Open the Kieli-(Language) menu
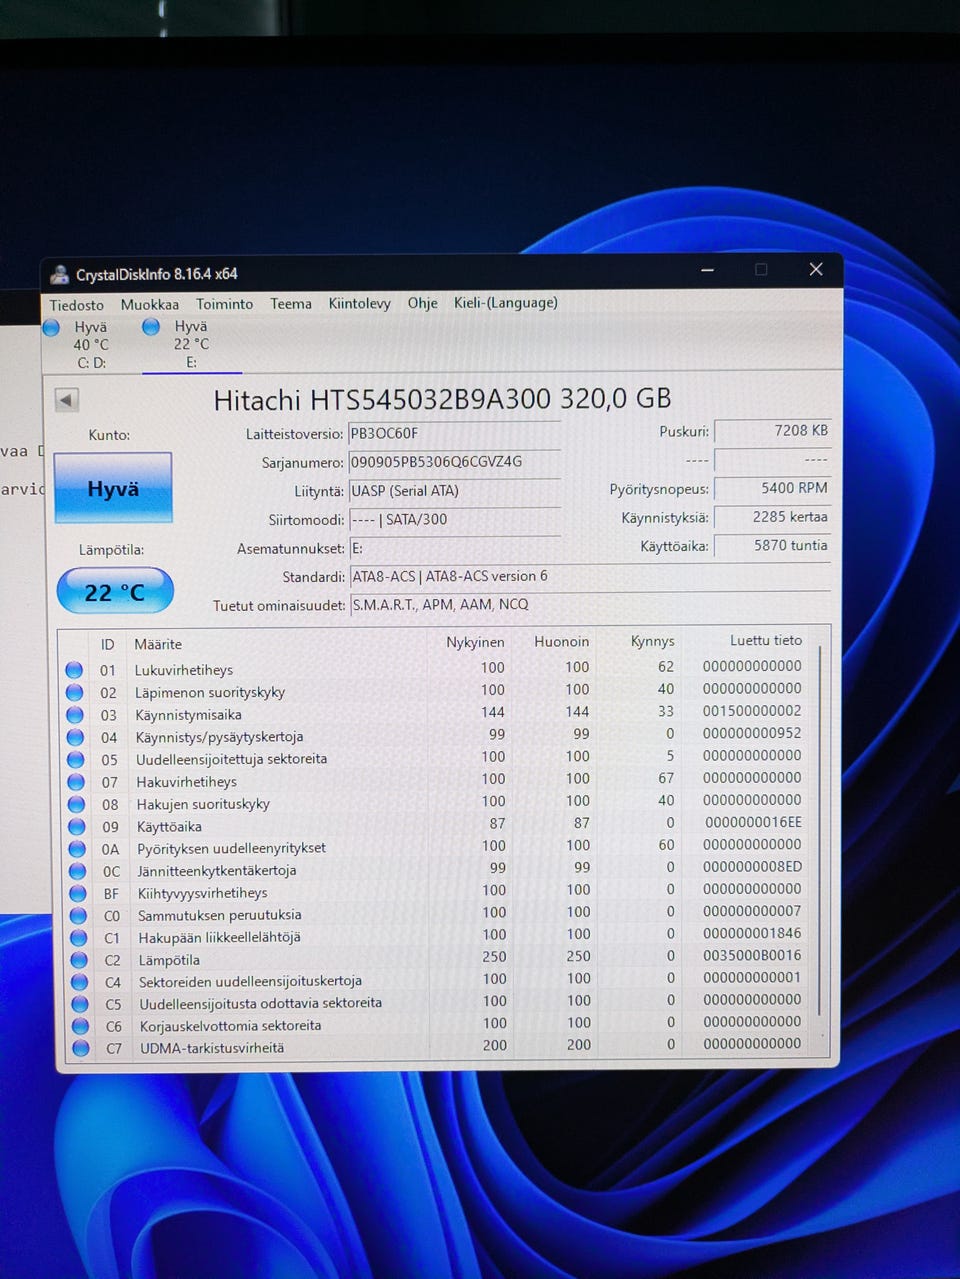The image size is (960, 1279). [x=505, y=303]
